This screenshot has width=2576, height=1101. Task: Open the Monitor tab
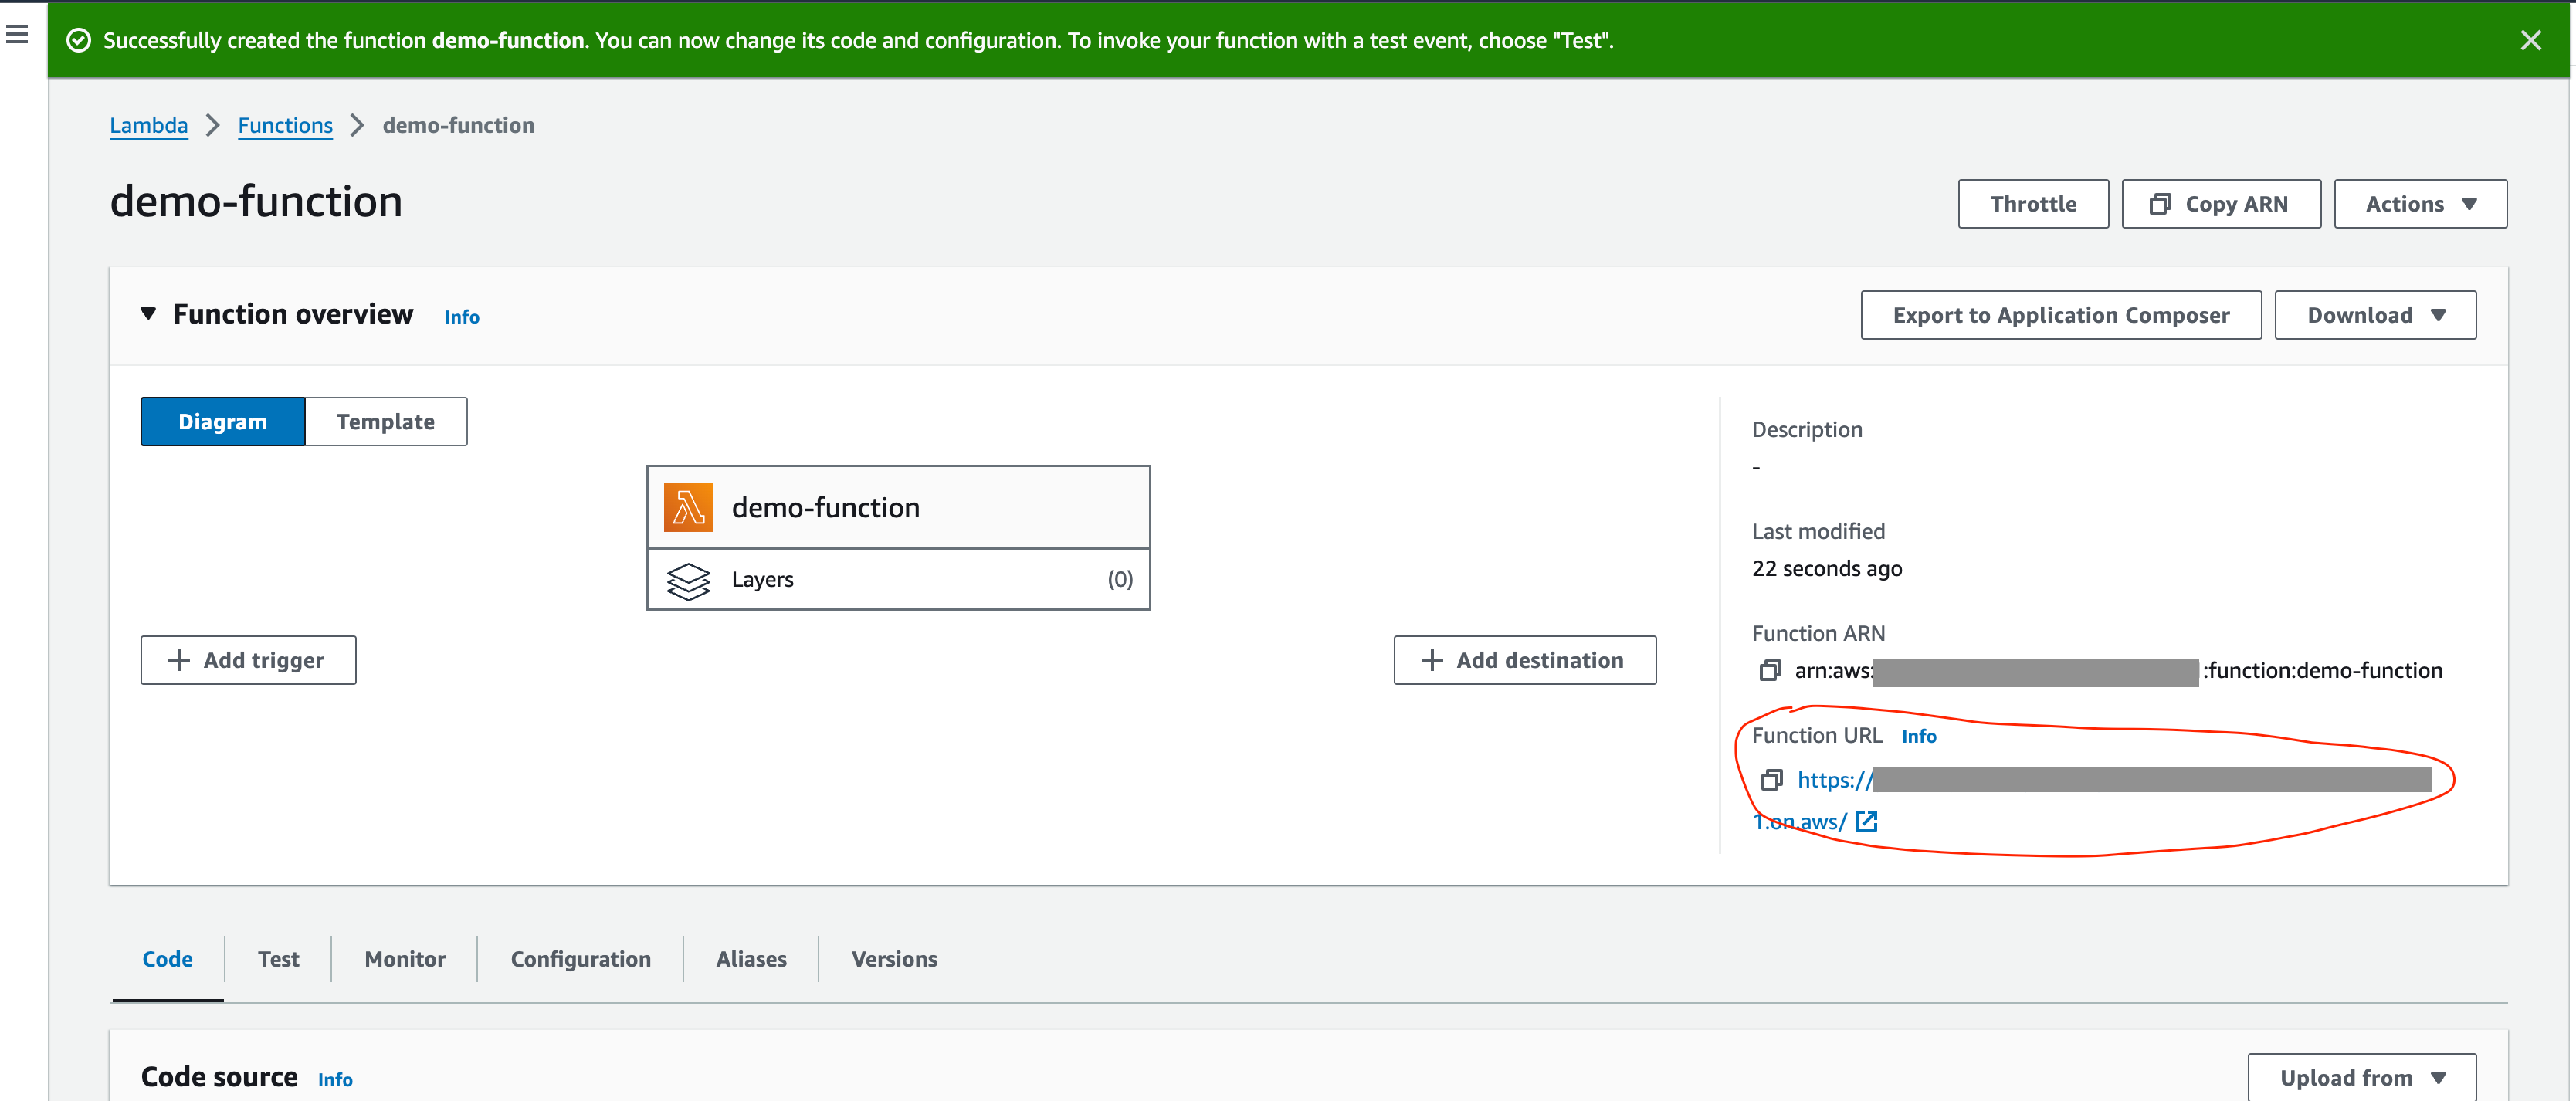[x=404, y=959]
